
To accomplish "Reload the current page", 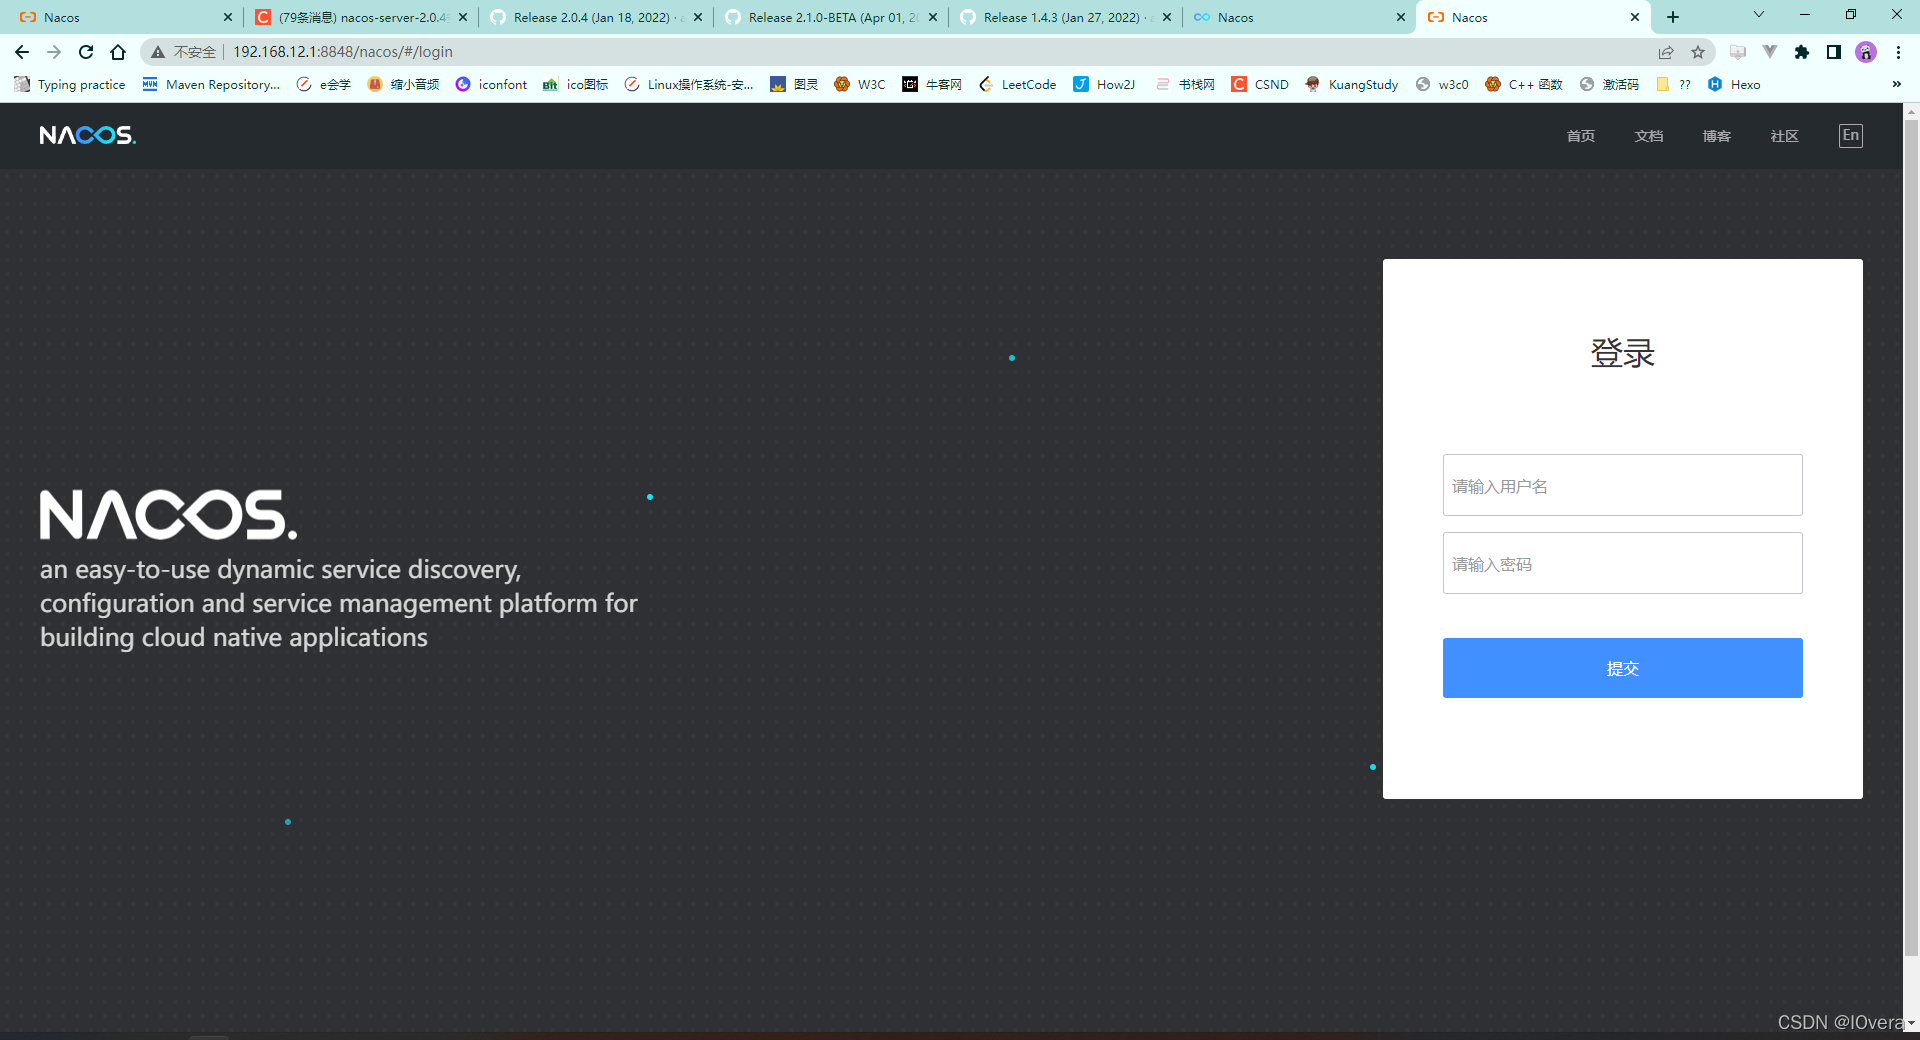I will tap(85, 51).
